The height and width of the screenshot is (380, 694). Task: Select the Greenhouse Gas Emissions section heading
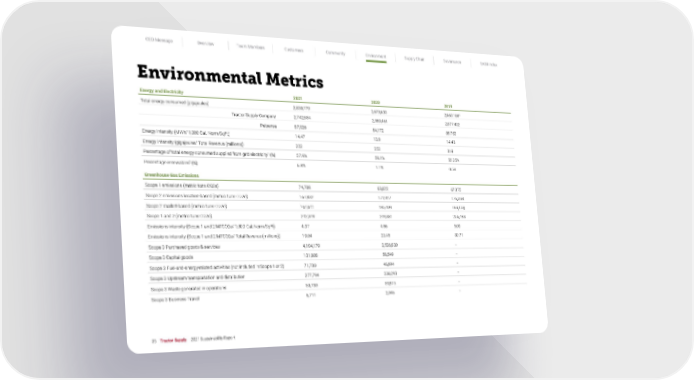coord(171,175)
